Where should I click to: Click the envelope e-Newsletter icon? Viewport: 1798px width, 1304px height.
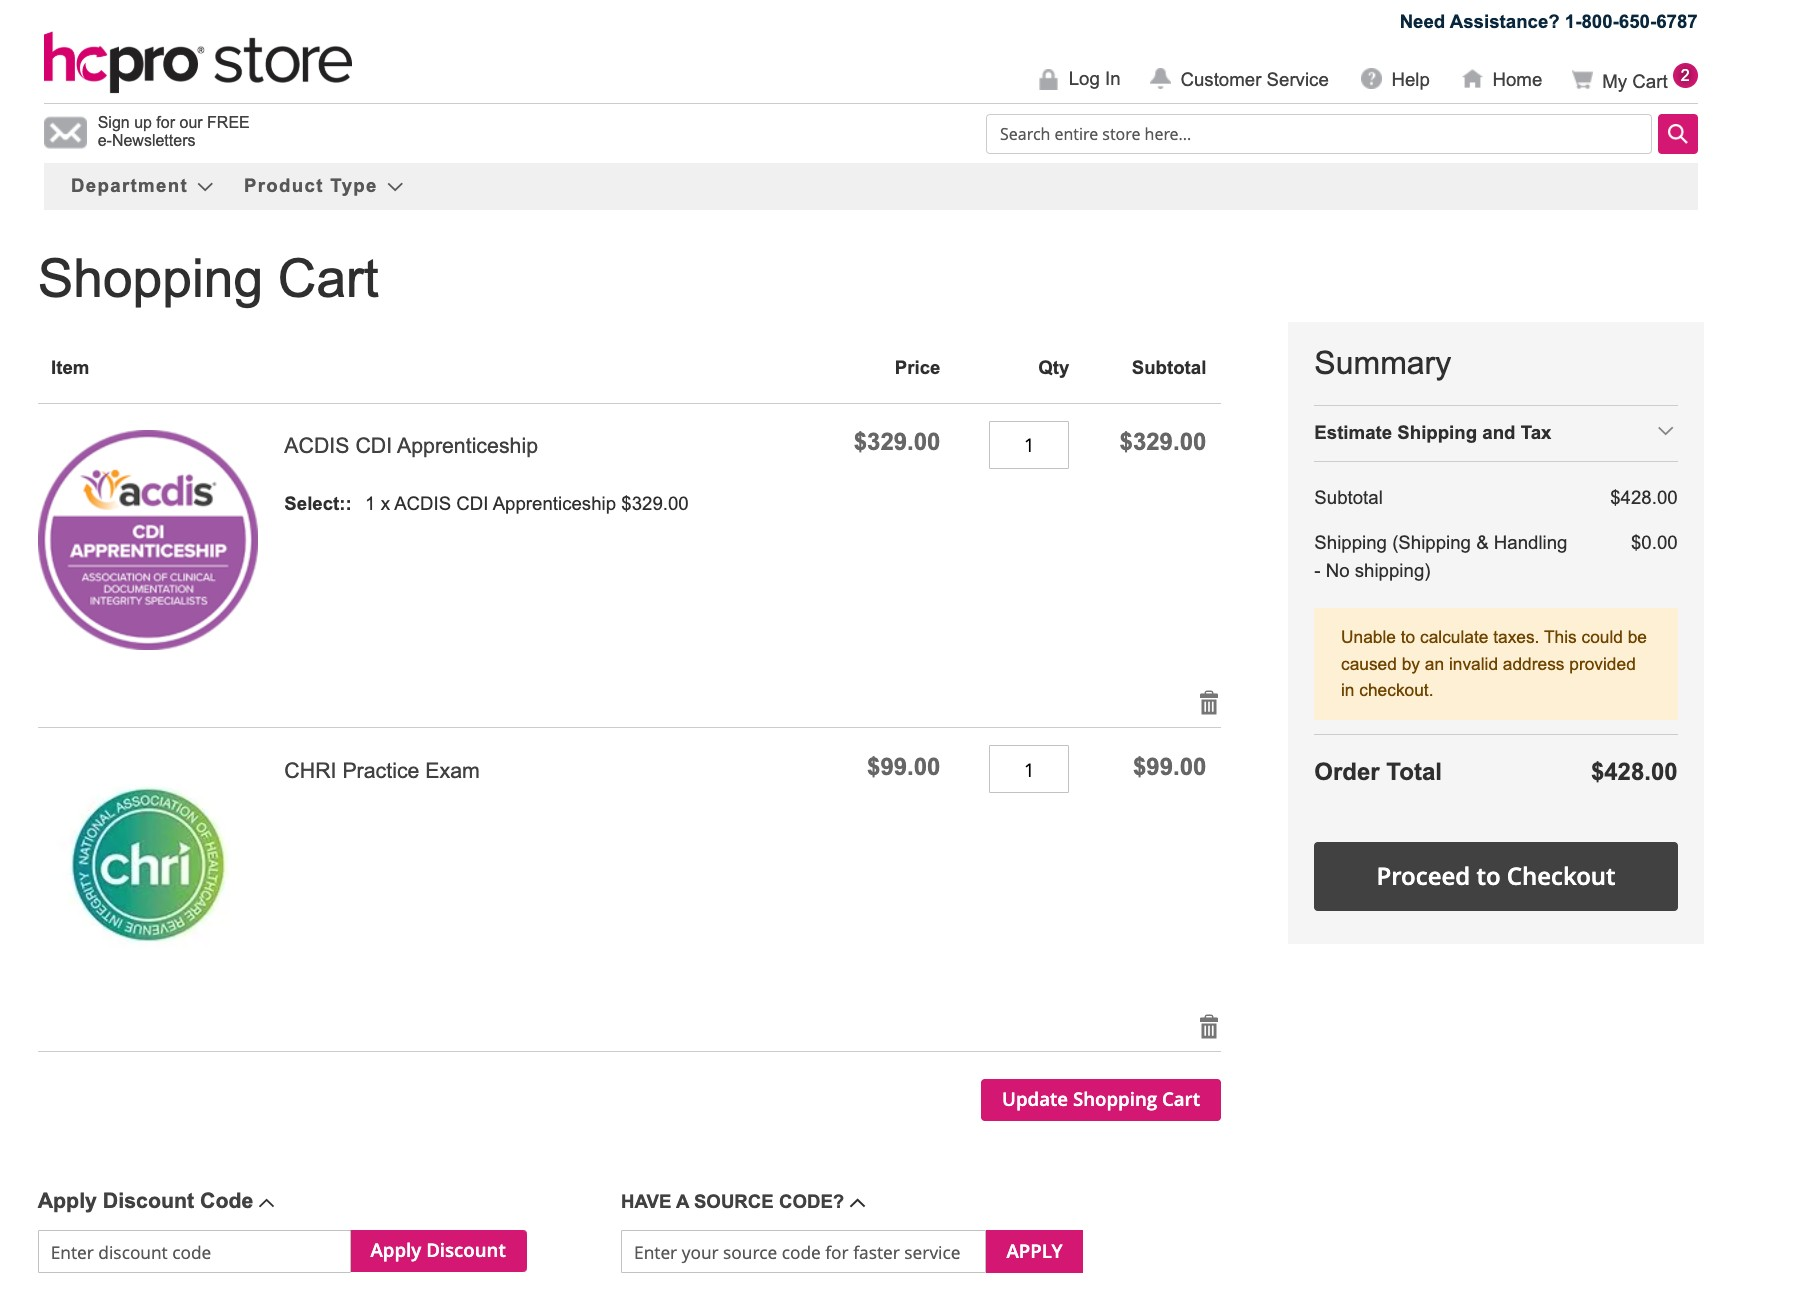[x=65, y=132]
